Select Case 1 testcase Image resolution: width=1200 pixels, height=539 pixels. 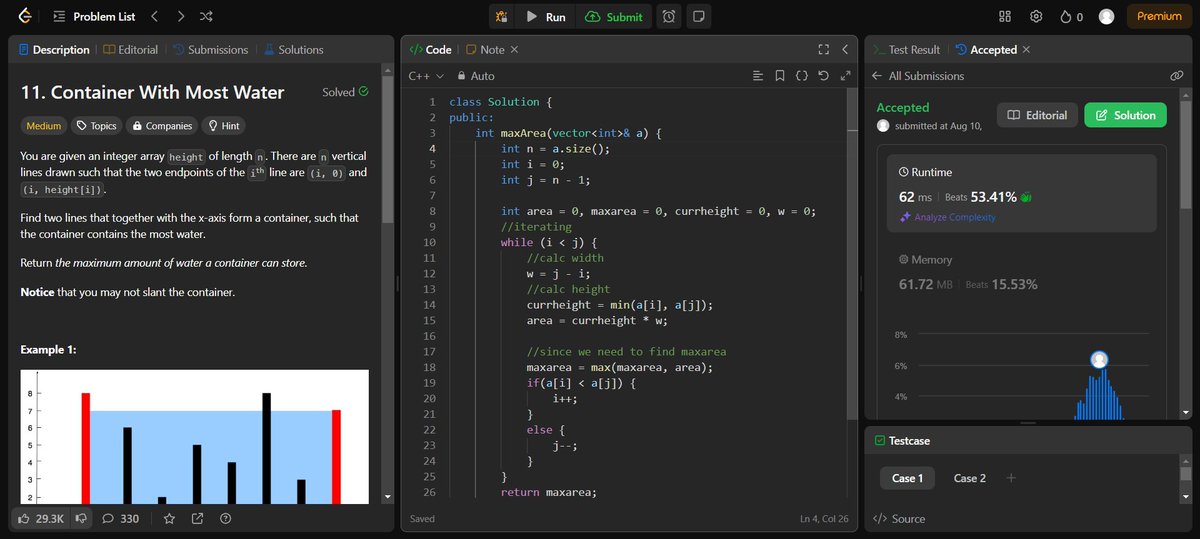point(907,478)
